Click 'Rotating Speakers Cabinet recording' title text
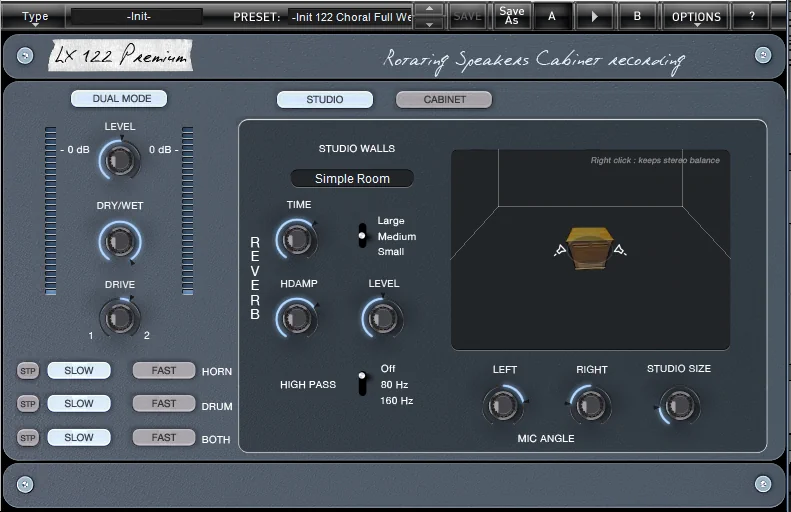This screenshot has width=791, height=512. [x=534, y=61]
